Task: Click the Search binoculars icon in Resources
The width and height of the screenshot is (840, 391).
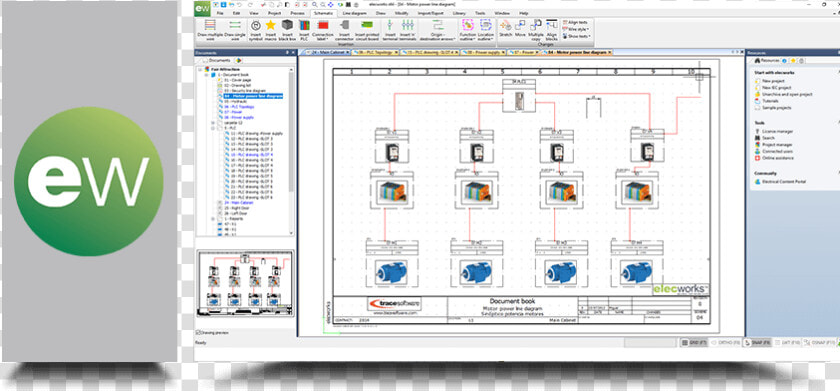Action: coord(758,138)
